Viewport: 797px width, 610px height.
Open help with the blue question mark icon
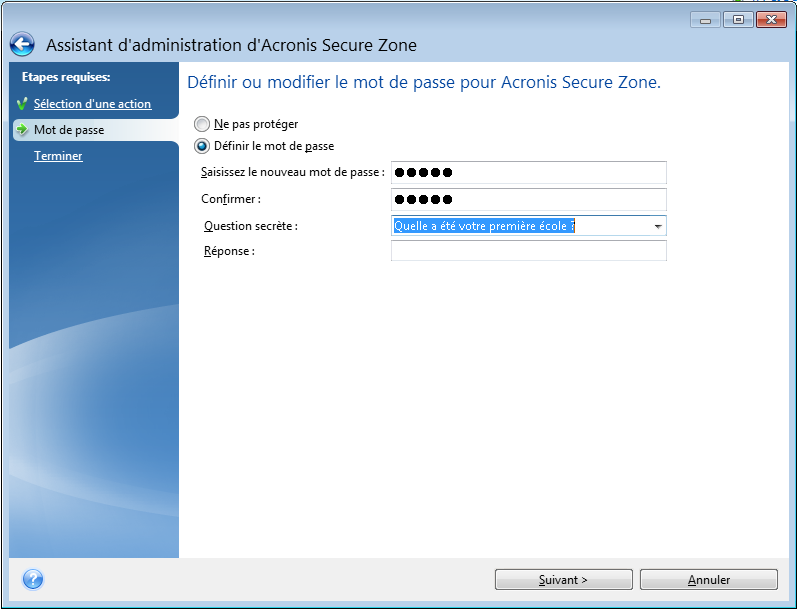coord(32,580)
